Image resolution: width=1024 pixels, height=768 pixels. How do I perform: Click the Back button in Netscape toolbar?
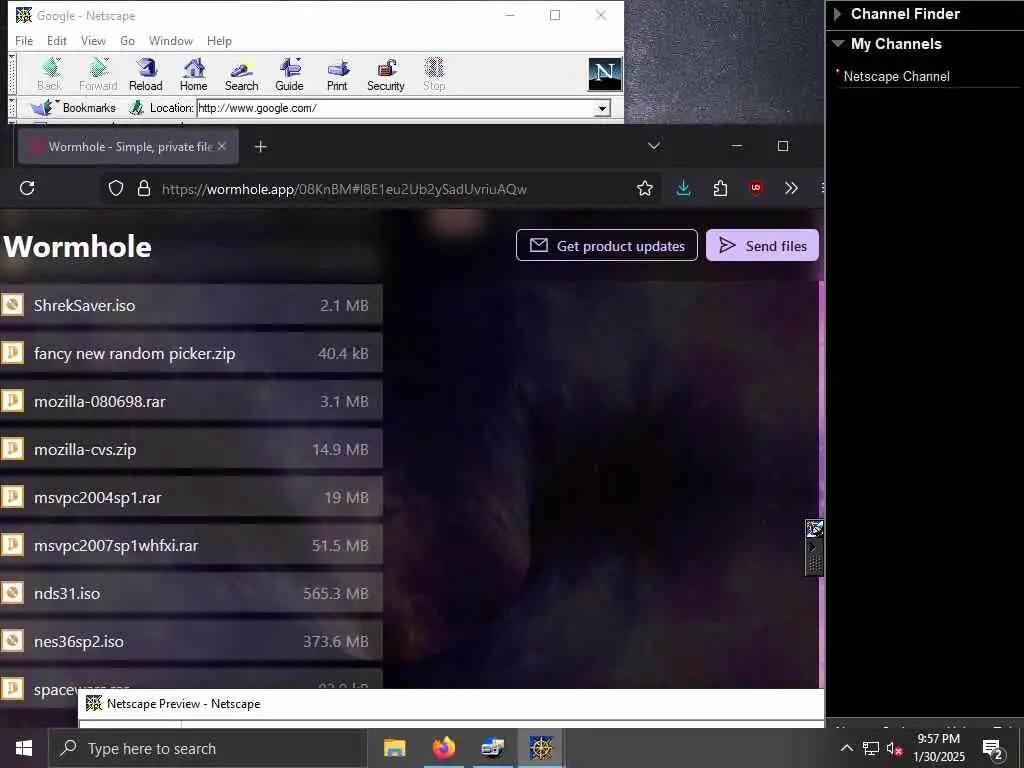(x=50, y=74)
